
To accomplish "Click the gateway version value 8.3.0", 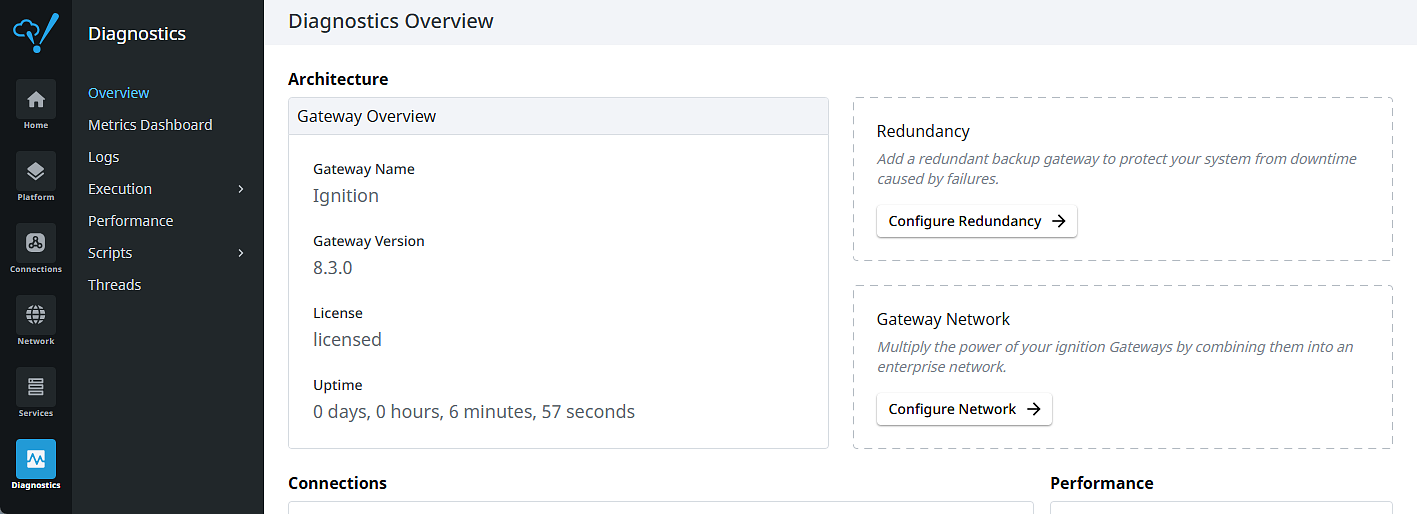I will pos(333,268).
